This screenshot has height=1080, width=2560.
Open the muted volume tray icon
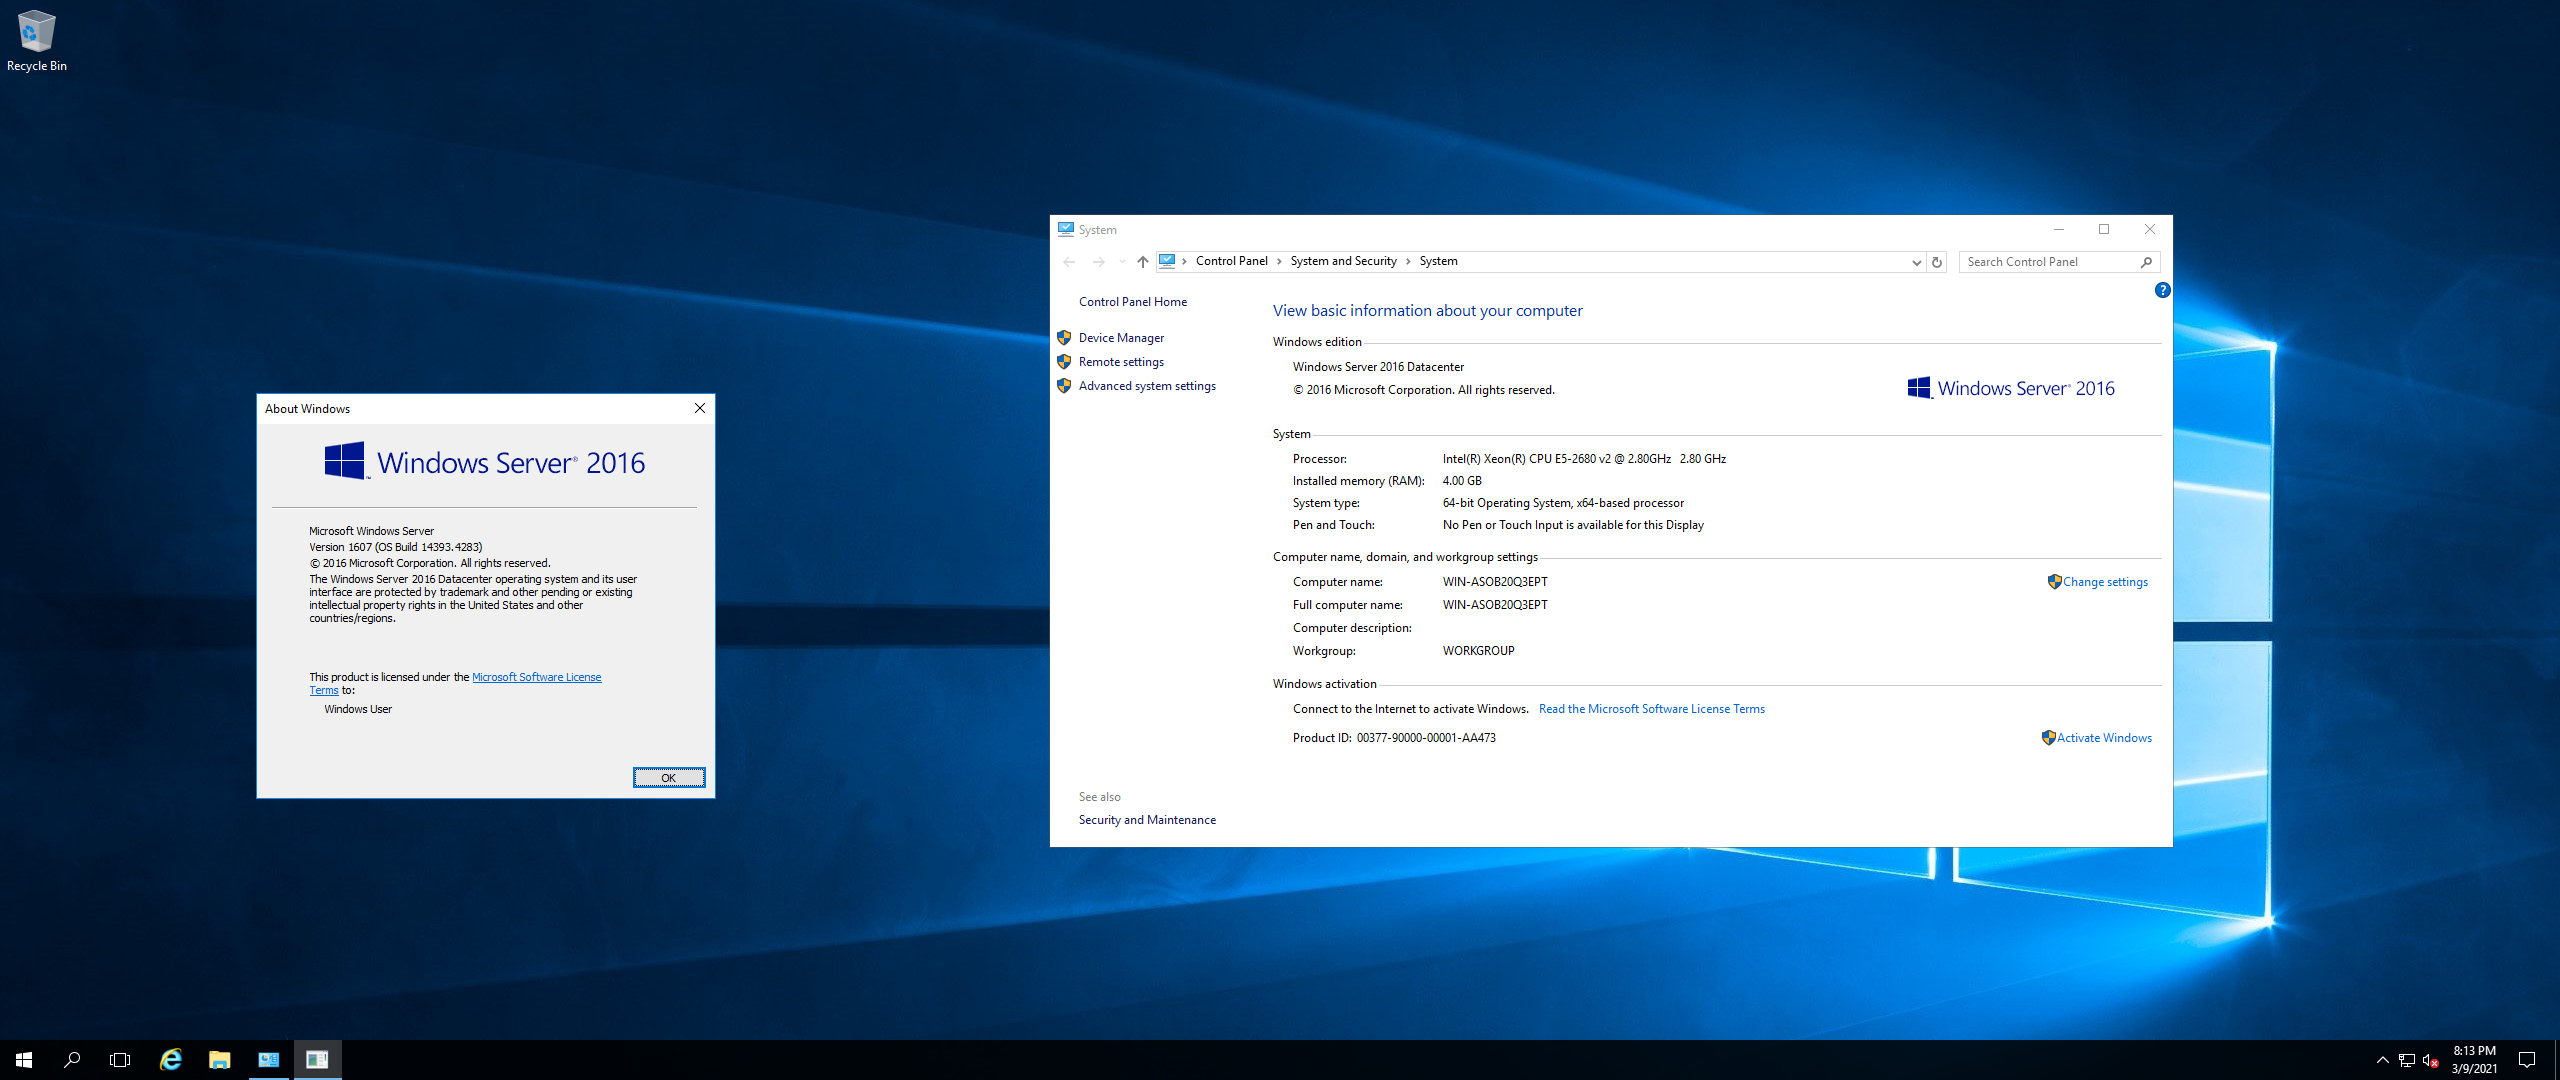tap(2431, 1060)
